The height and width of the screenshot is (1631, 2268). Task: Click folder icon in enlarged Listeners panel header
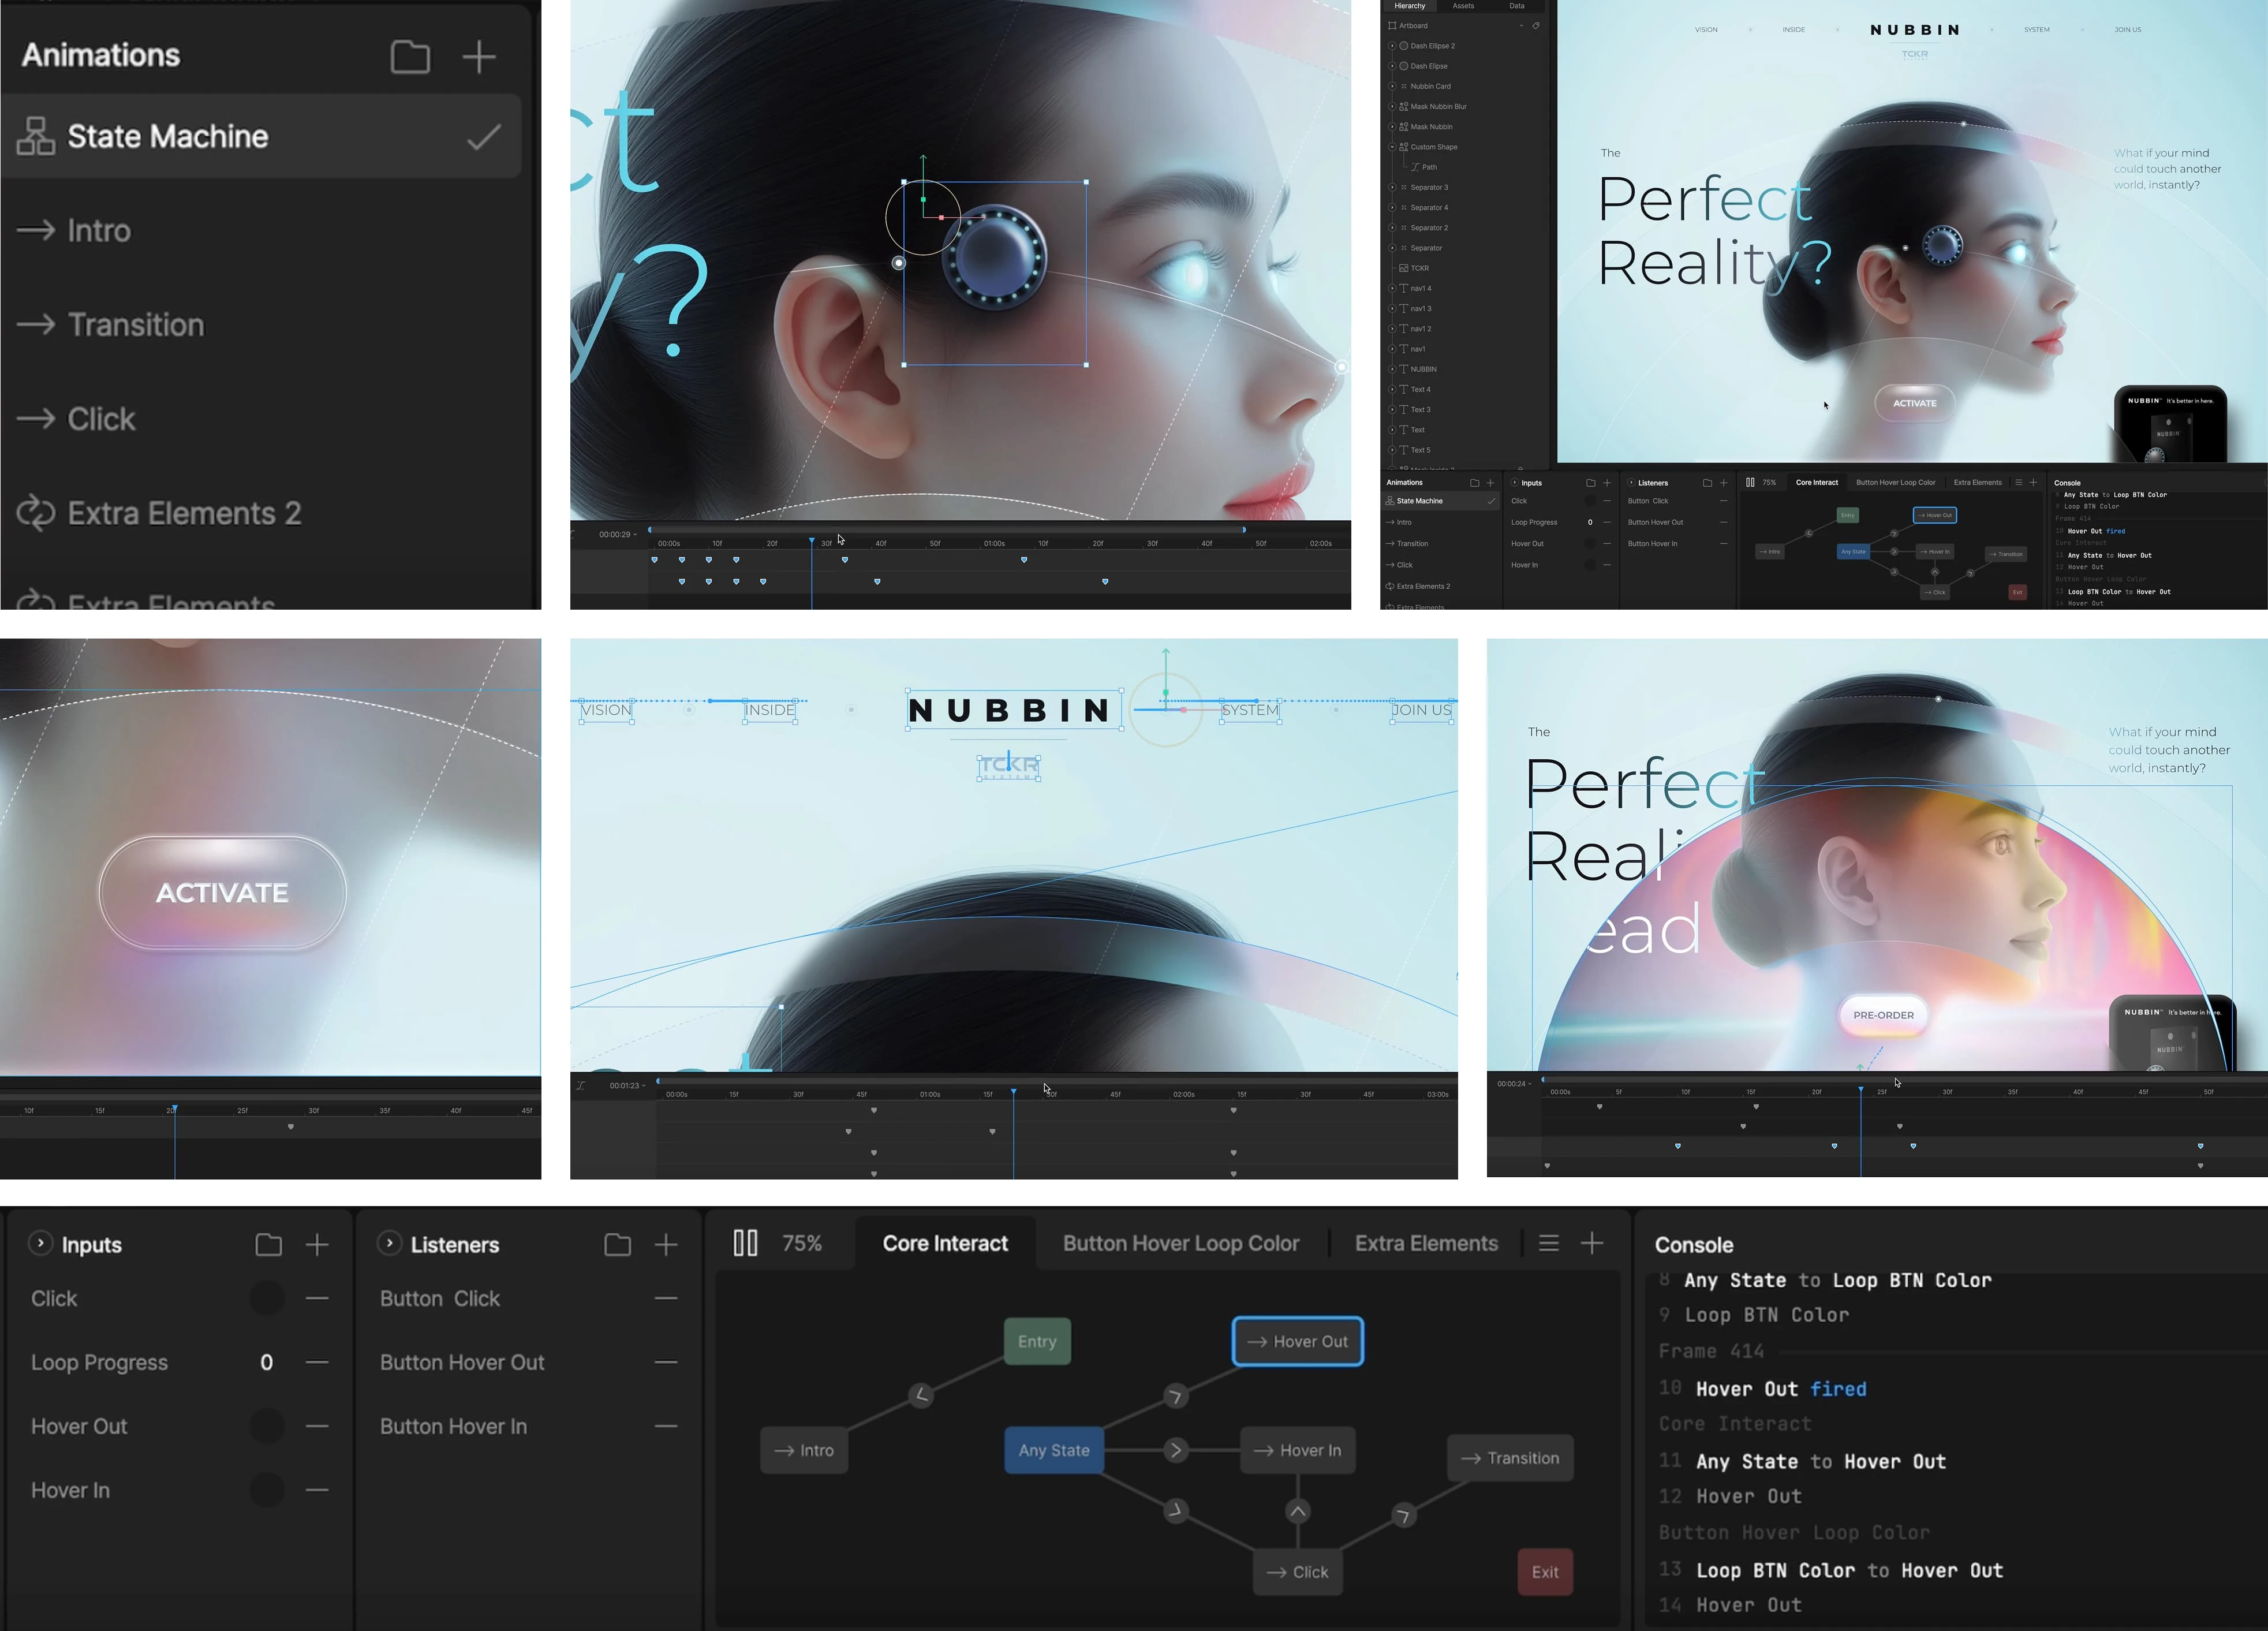618,1244
